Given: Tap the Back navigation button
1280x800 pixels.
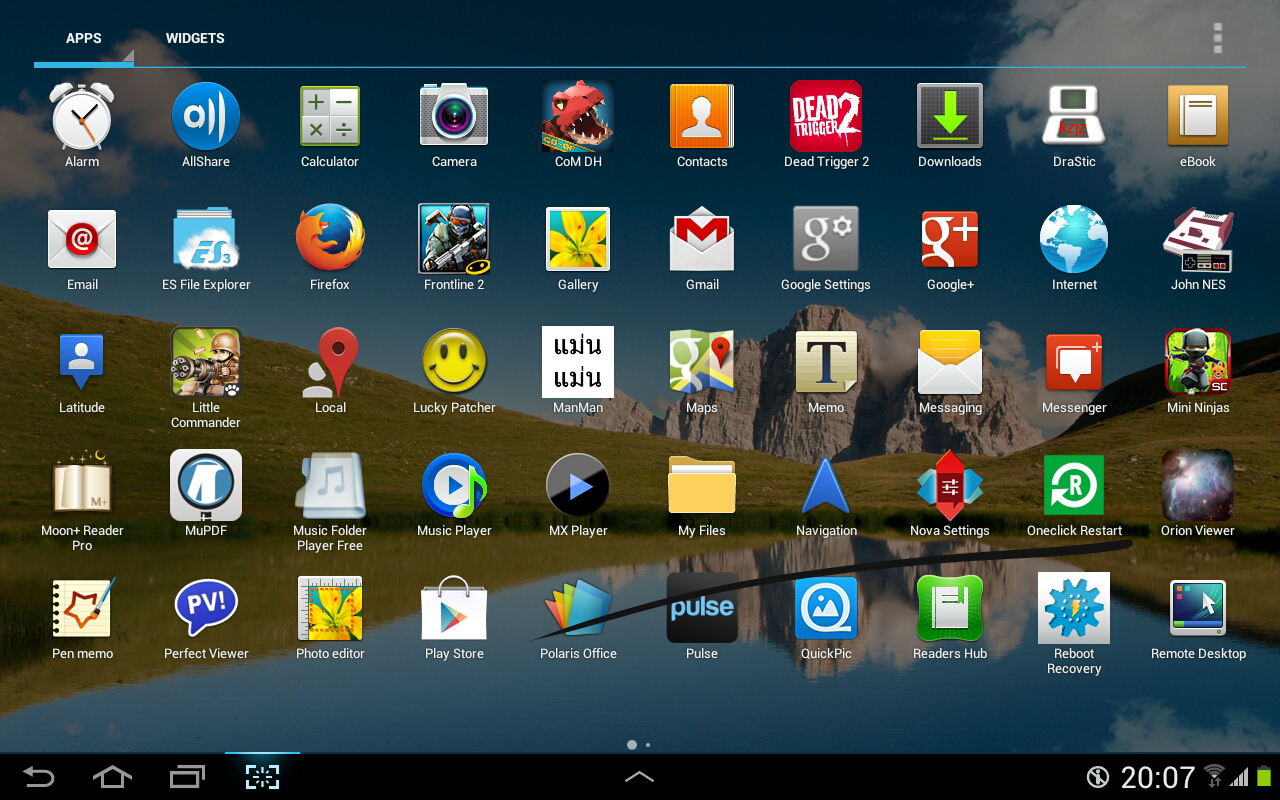Looking at the screenshot, I should [39, 776].
